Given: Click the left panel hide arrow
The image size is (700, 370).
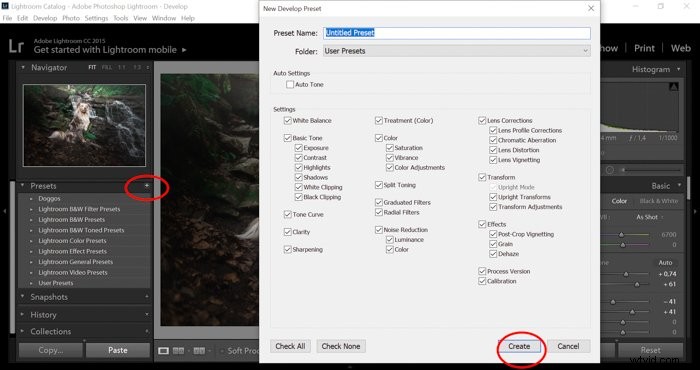Looking at the screenshot, I should point(4,211).
